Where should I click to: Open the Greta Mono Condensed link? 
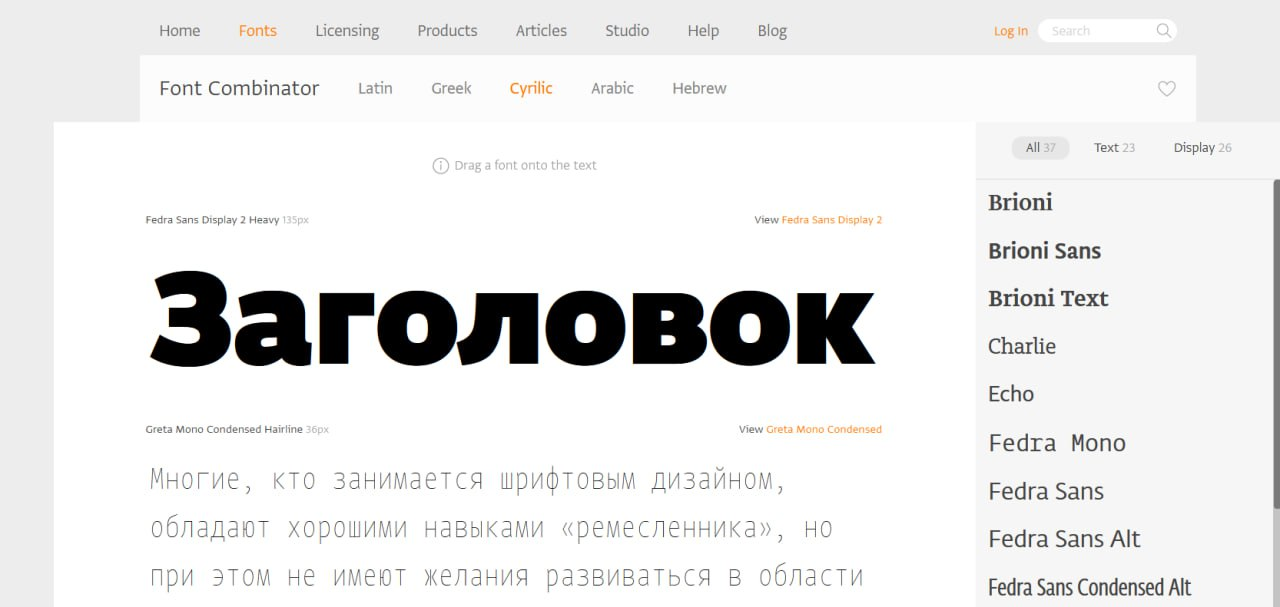tap(823, 430)
